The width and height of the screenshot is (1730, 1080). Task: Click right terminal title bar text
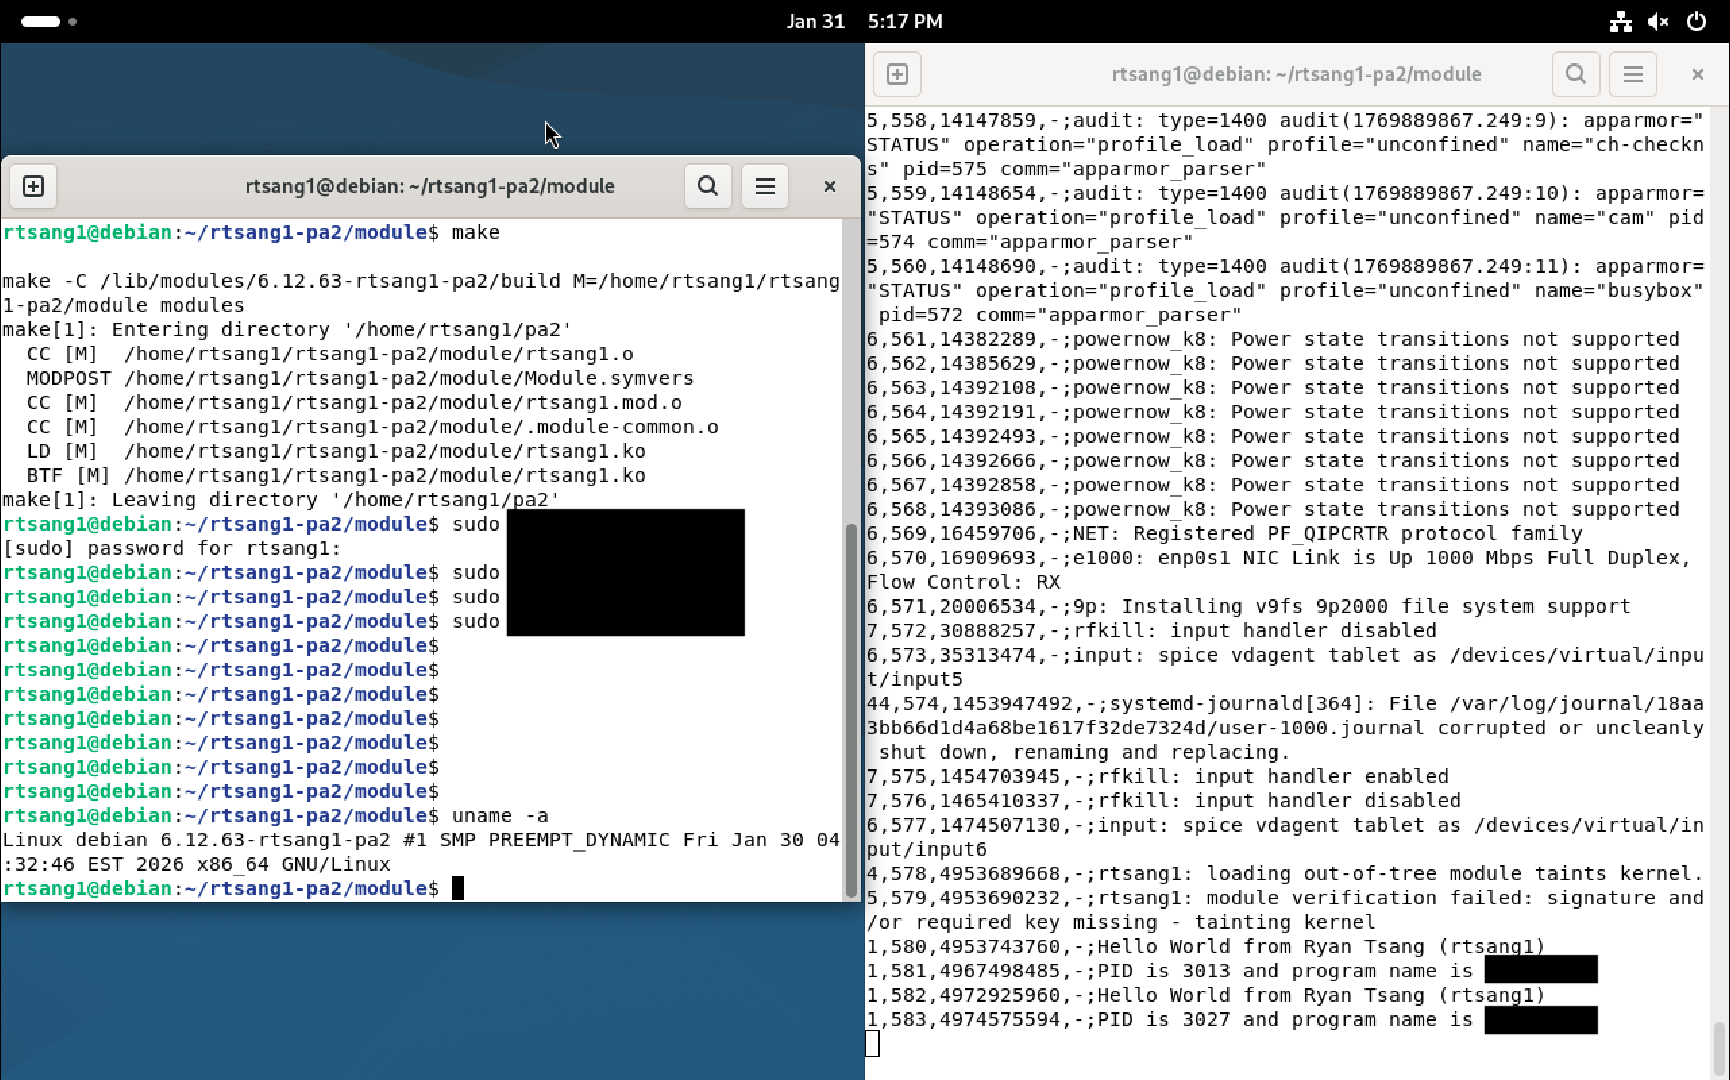click(x=1296, y=74)
